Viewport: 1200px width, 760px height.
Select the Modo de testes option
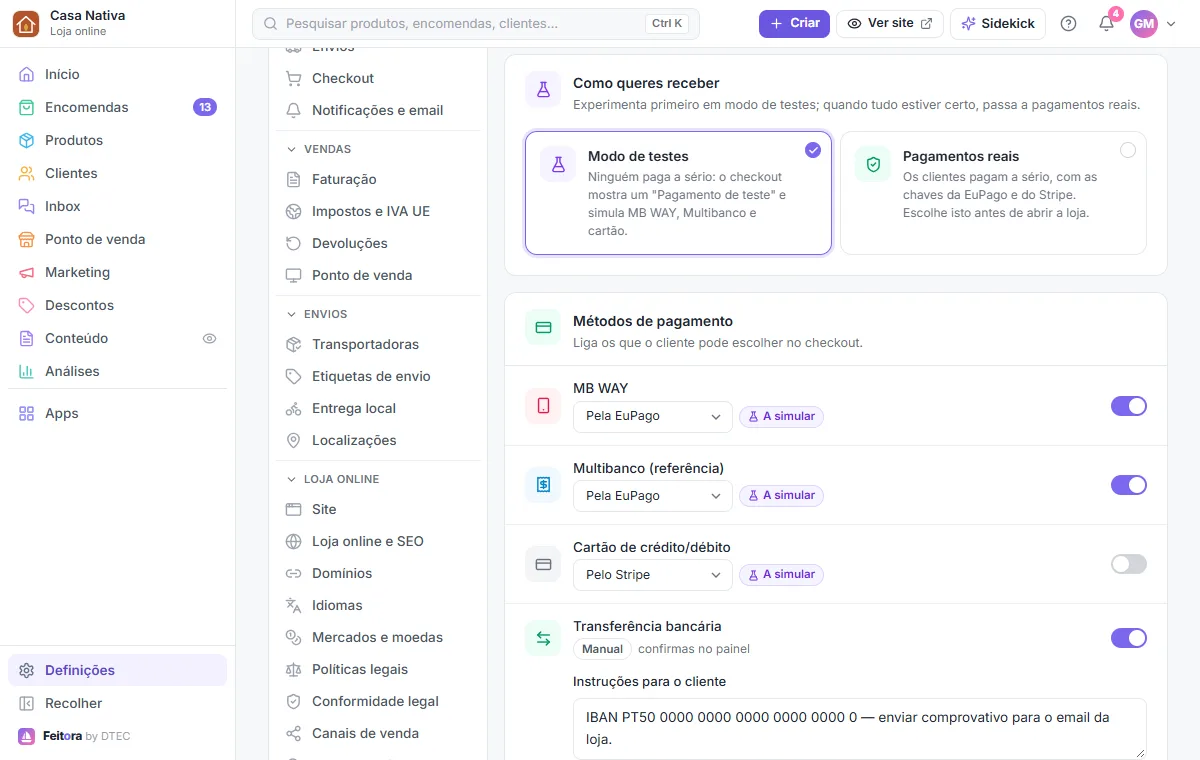[x=678, y=193]
